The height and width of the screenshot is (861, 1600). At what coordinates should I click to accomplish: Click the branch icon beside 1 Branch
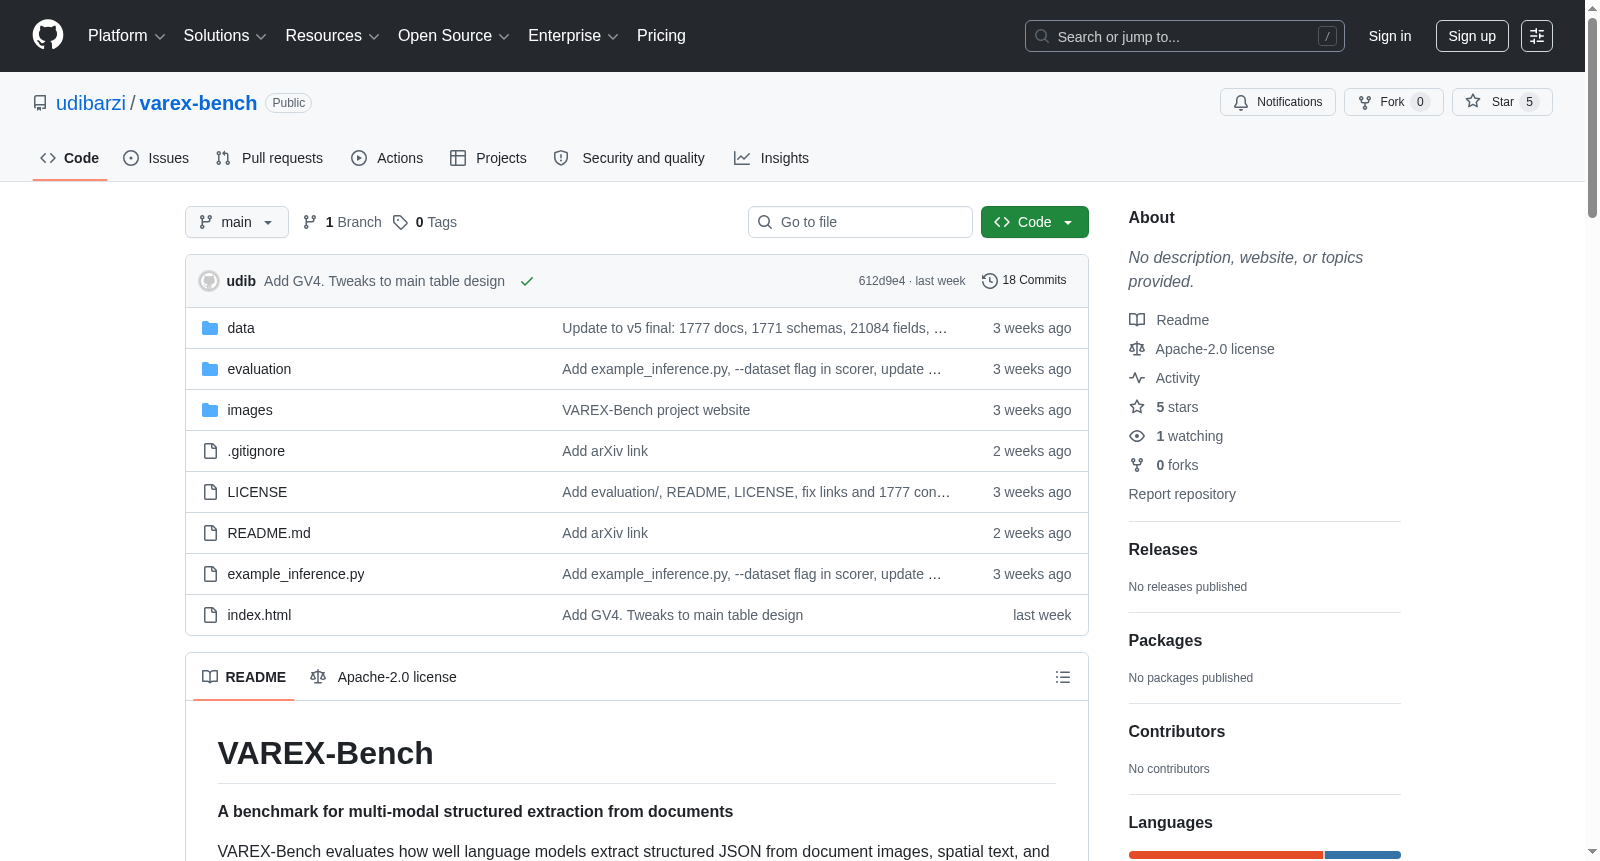pyautogui.click(x=310, y=222)
